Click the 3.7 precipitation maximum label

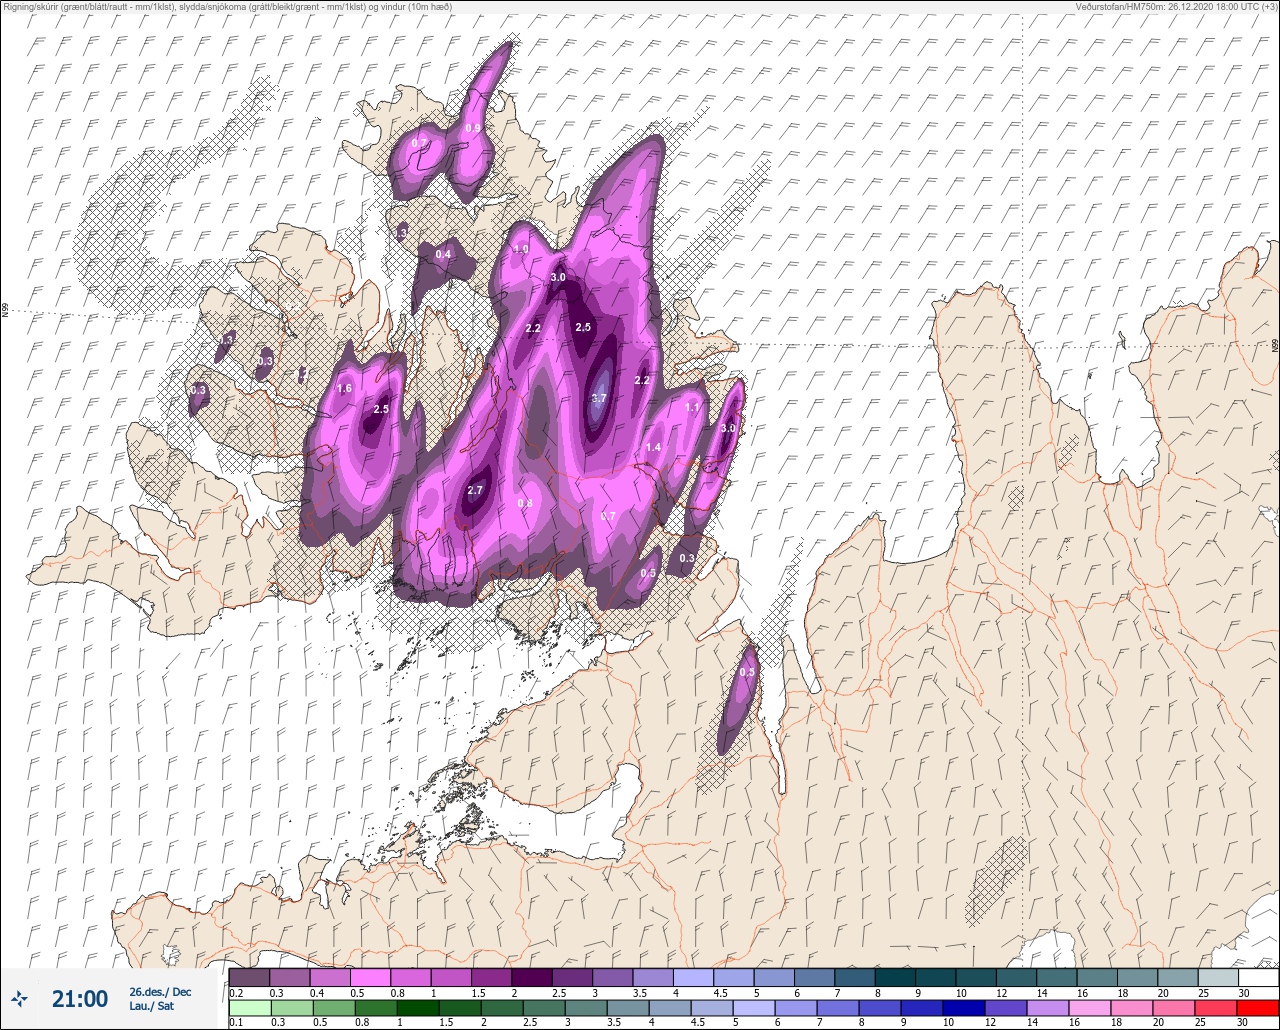(x=599, y=398)
